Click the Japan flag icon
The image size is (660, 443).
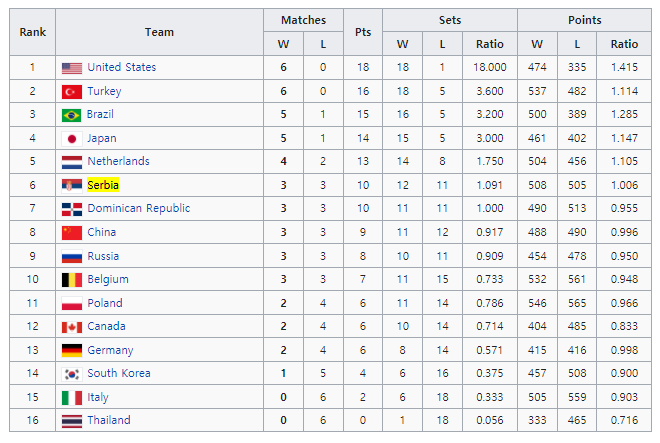pyautogui.click(x=72, y=139)
